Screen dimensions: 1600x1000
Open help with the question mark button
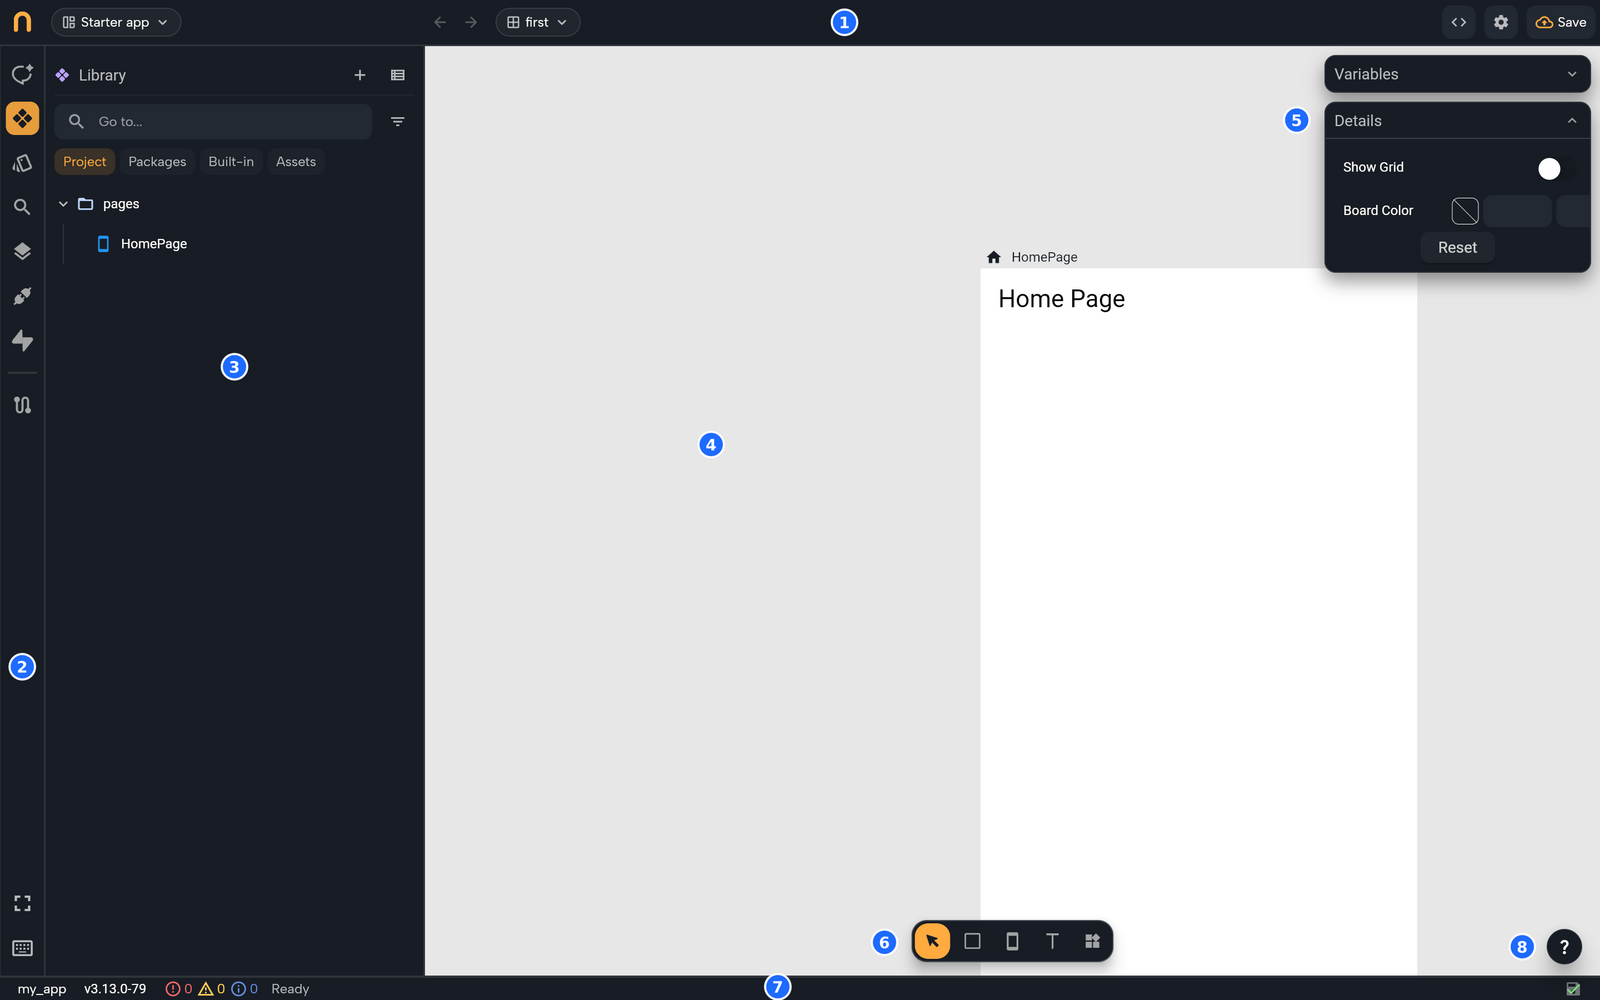pos(1564,947)
